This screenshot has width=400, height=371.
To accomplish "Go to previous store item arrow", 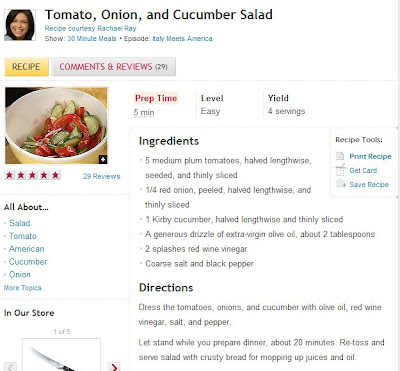I will (10, 367).
